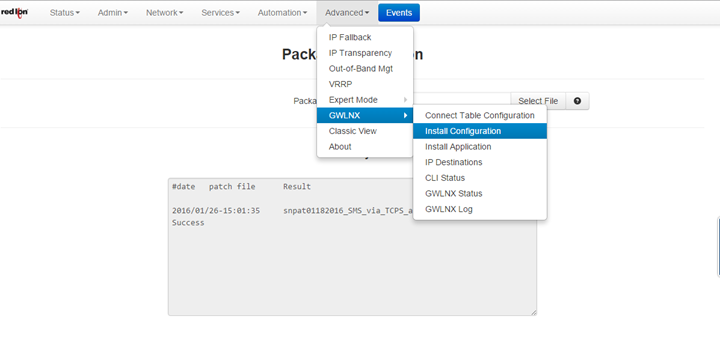The image size is (720, 361).
Task: Click the '#date patch file Result' header line
Action: pos(241,186)
